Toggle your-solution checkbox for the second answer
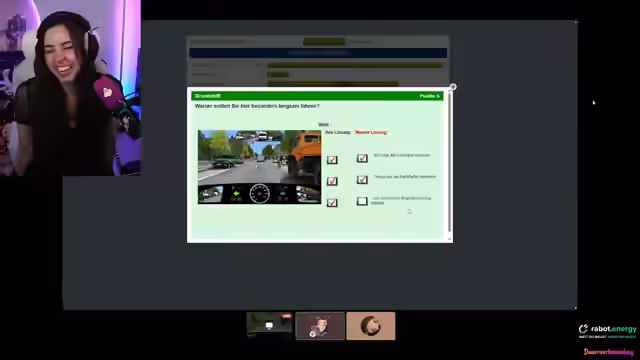This screenshot has width=640, height=360. [x=332, y=181]
